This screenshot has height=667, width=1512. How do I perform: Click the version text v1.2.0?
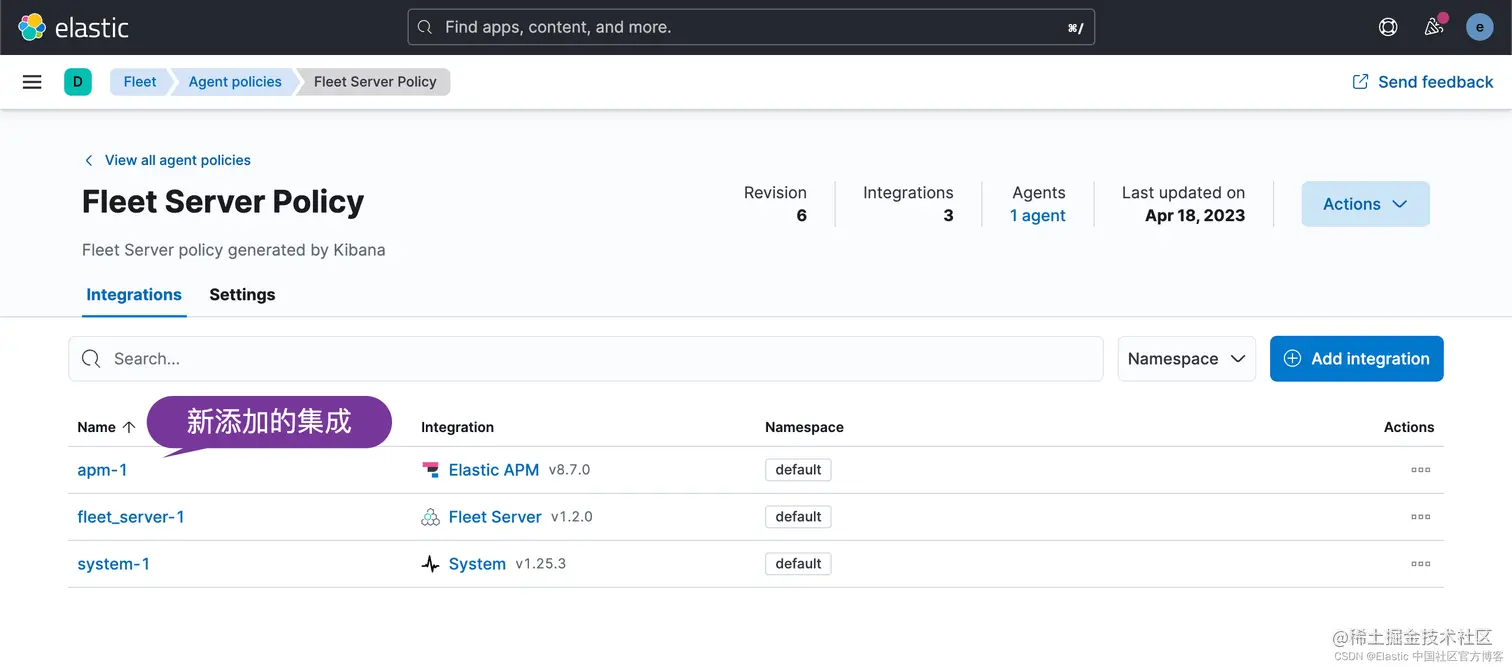[572, 517]
